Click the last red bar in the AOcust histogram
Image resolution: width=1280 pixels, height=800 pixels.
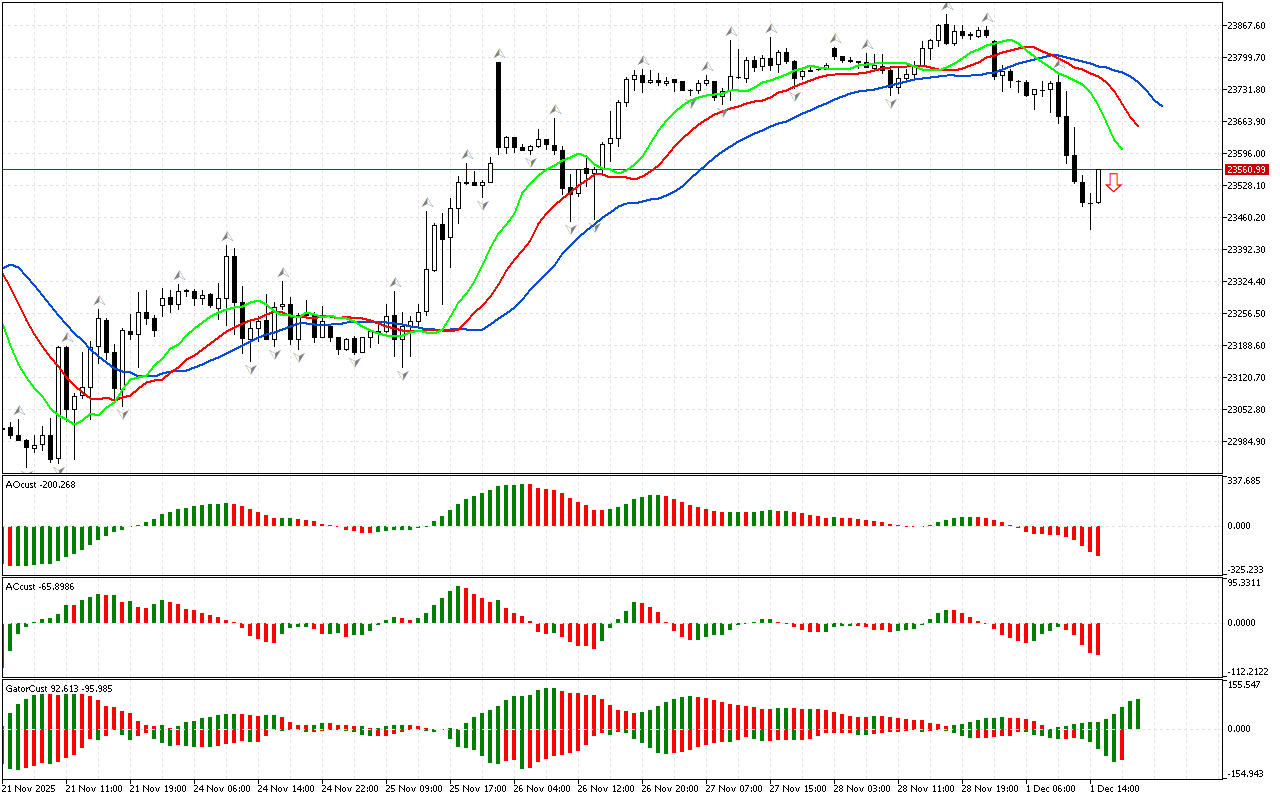[x=1098, y=540]
